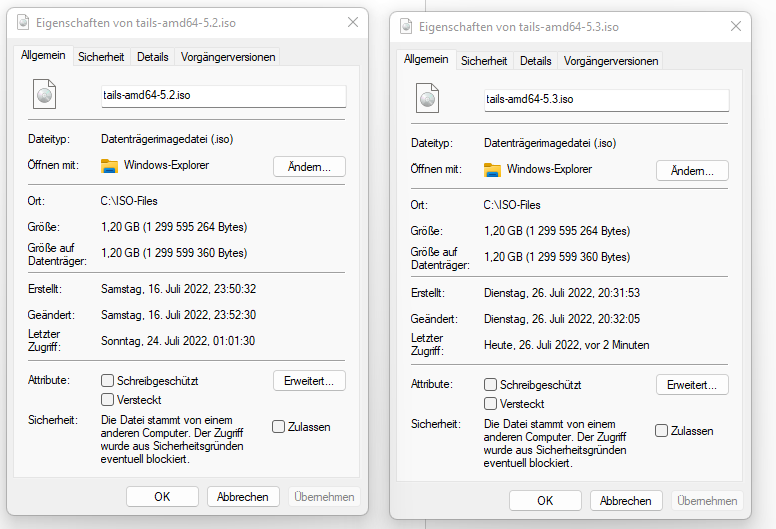This screenshot has width=776, height=529.
Task: Click last access Heute, 26. Juli 2022, vor 2 Minuten
Action: [x=567, y=345]
